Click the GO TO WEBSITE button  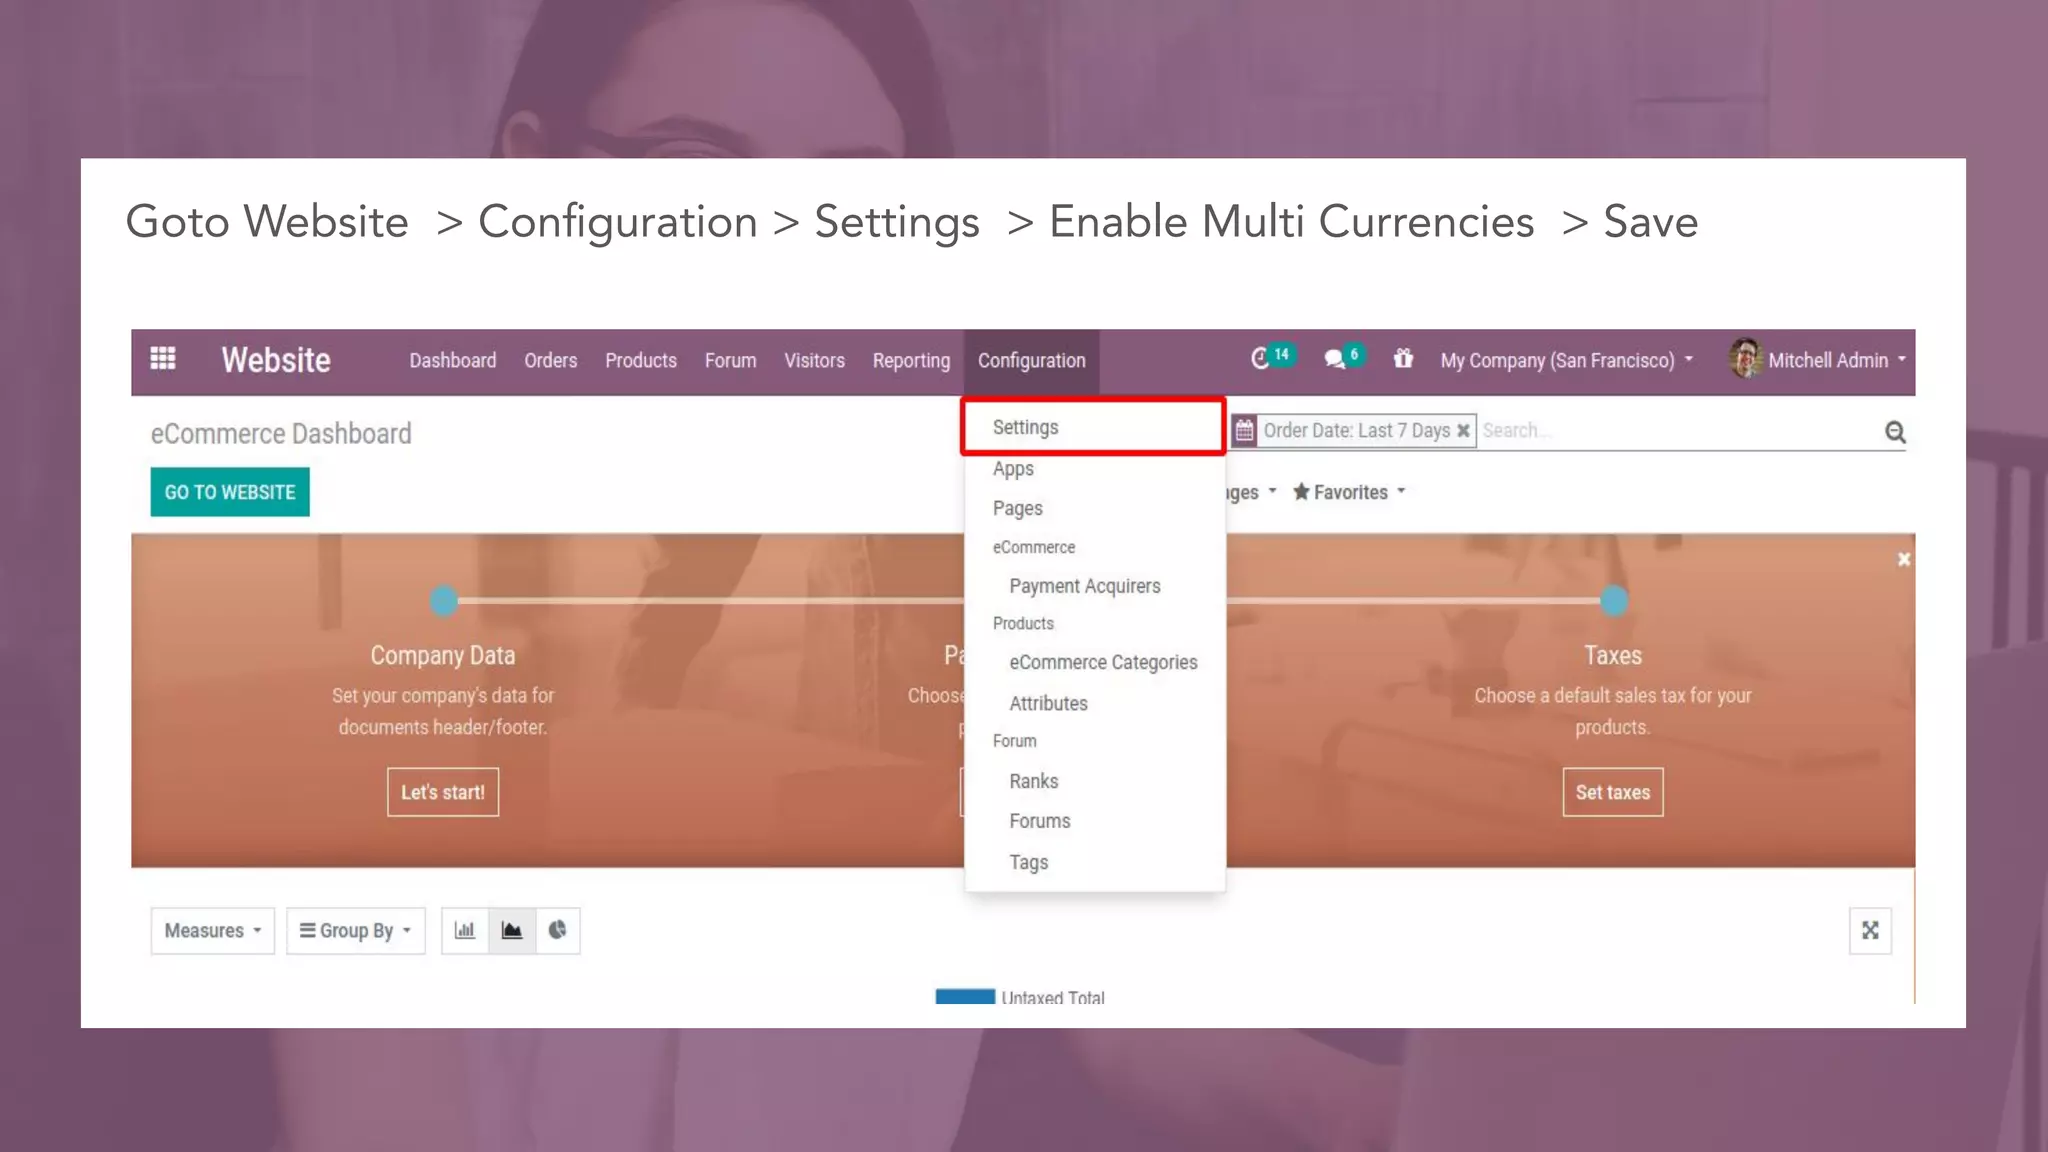pos(230,492)
